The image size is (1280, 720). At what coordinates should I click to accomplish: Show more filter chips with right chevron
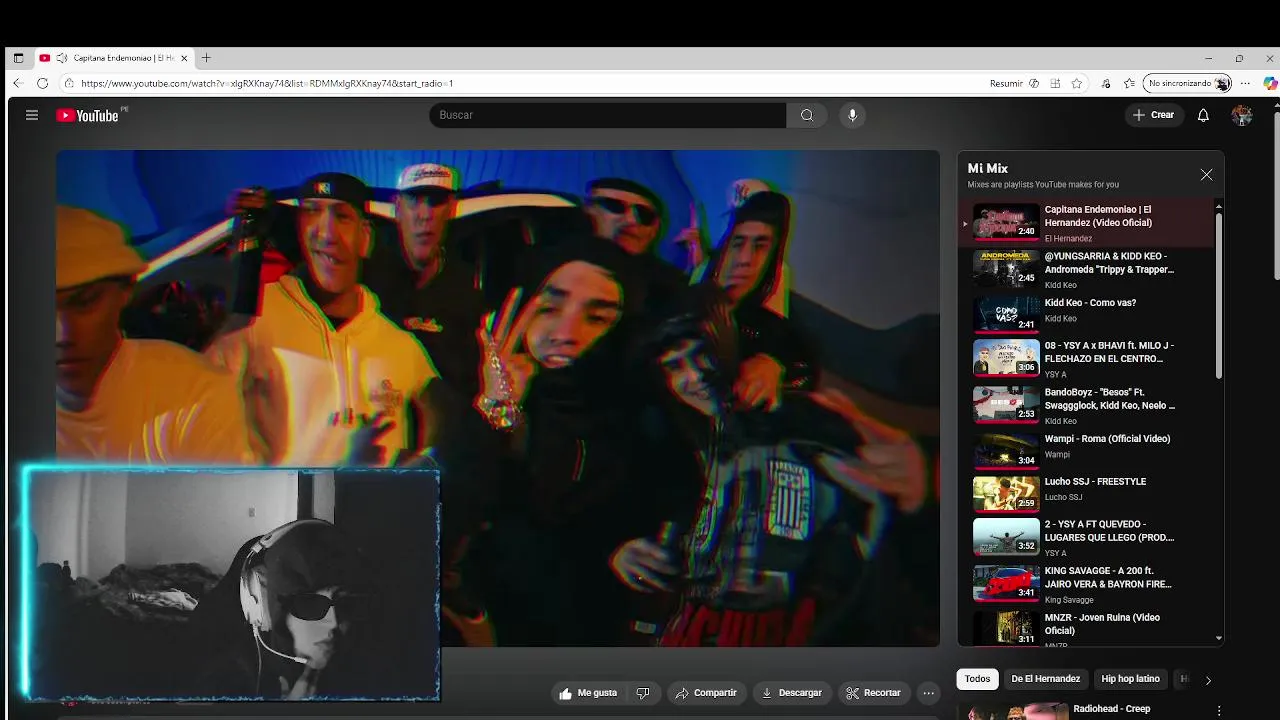[x=1207, y=680]
